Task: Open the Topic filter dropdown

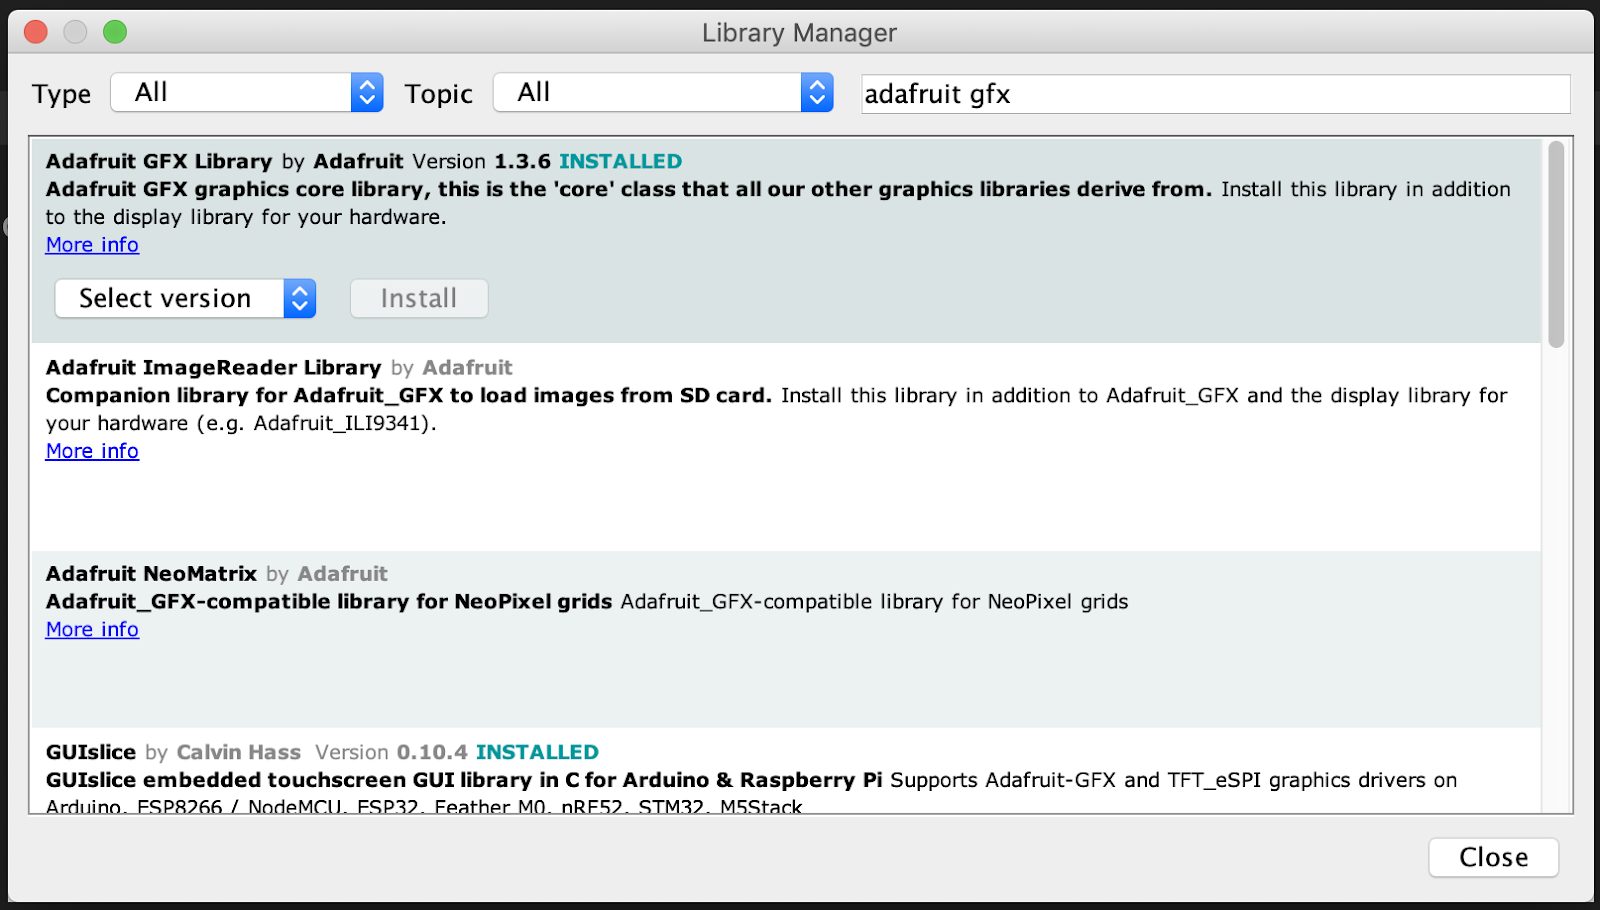Action: pos(663,93)
